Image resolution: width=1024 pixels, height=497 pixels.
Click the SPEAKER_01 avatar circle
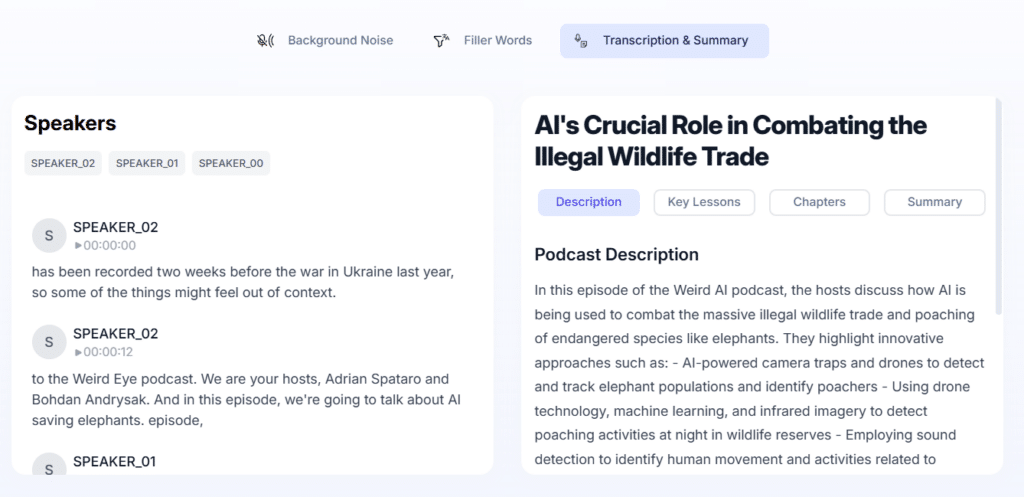coord(49,465)
